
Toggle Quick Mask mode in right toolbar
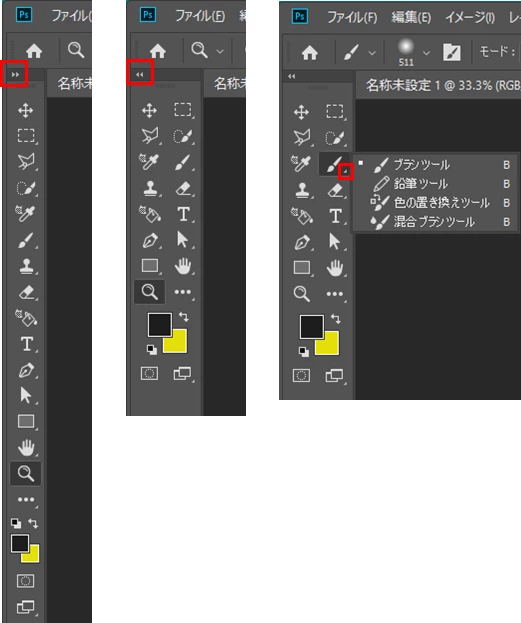pyautogui.click(x=301, y=375)
